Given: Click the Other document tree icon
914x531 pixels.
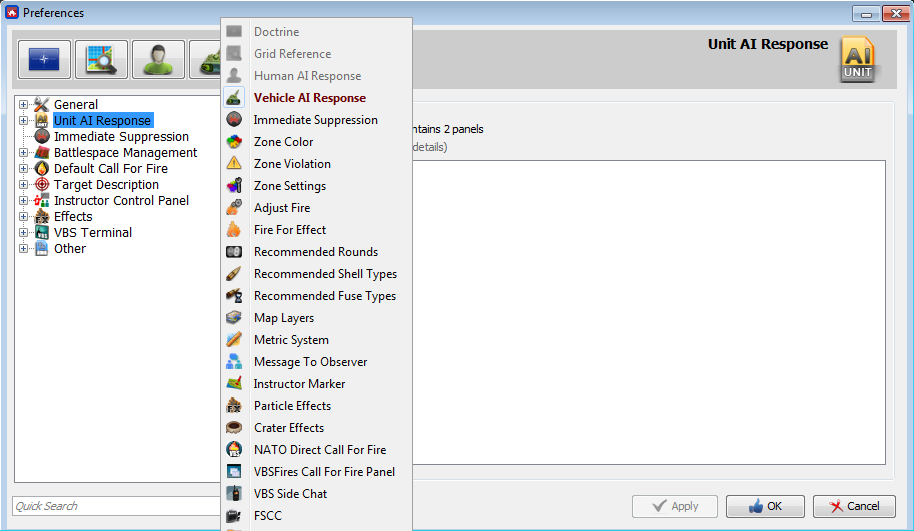Looking at the screenshot, I should point(41,248).
